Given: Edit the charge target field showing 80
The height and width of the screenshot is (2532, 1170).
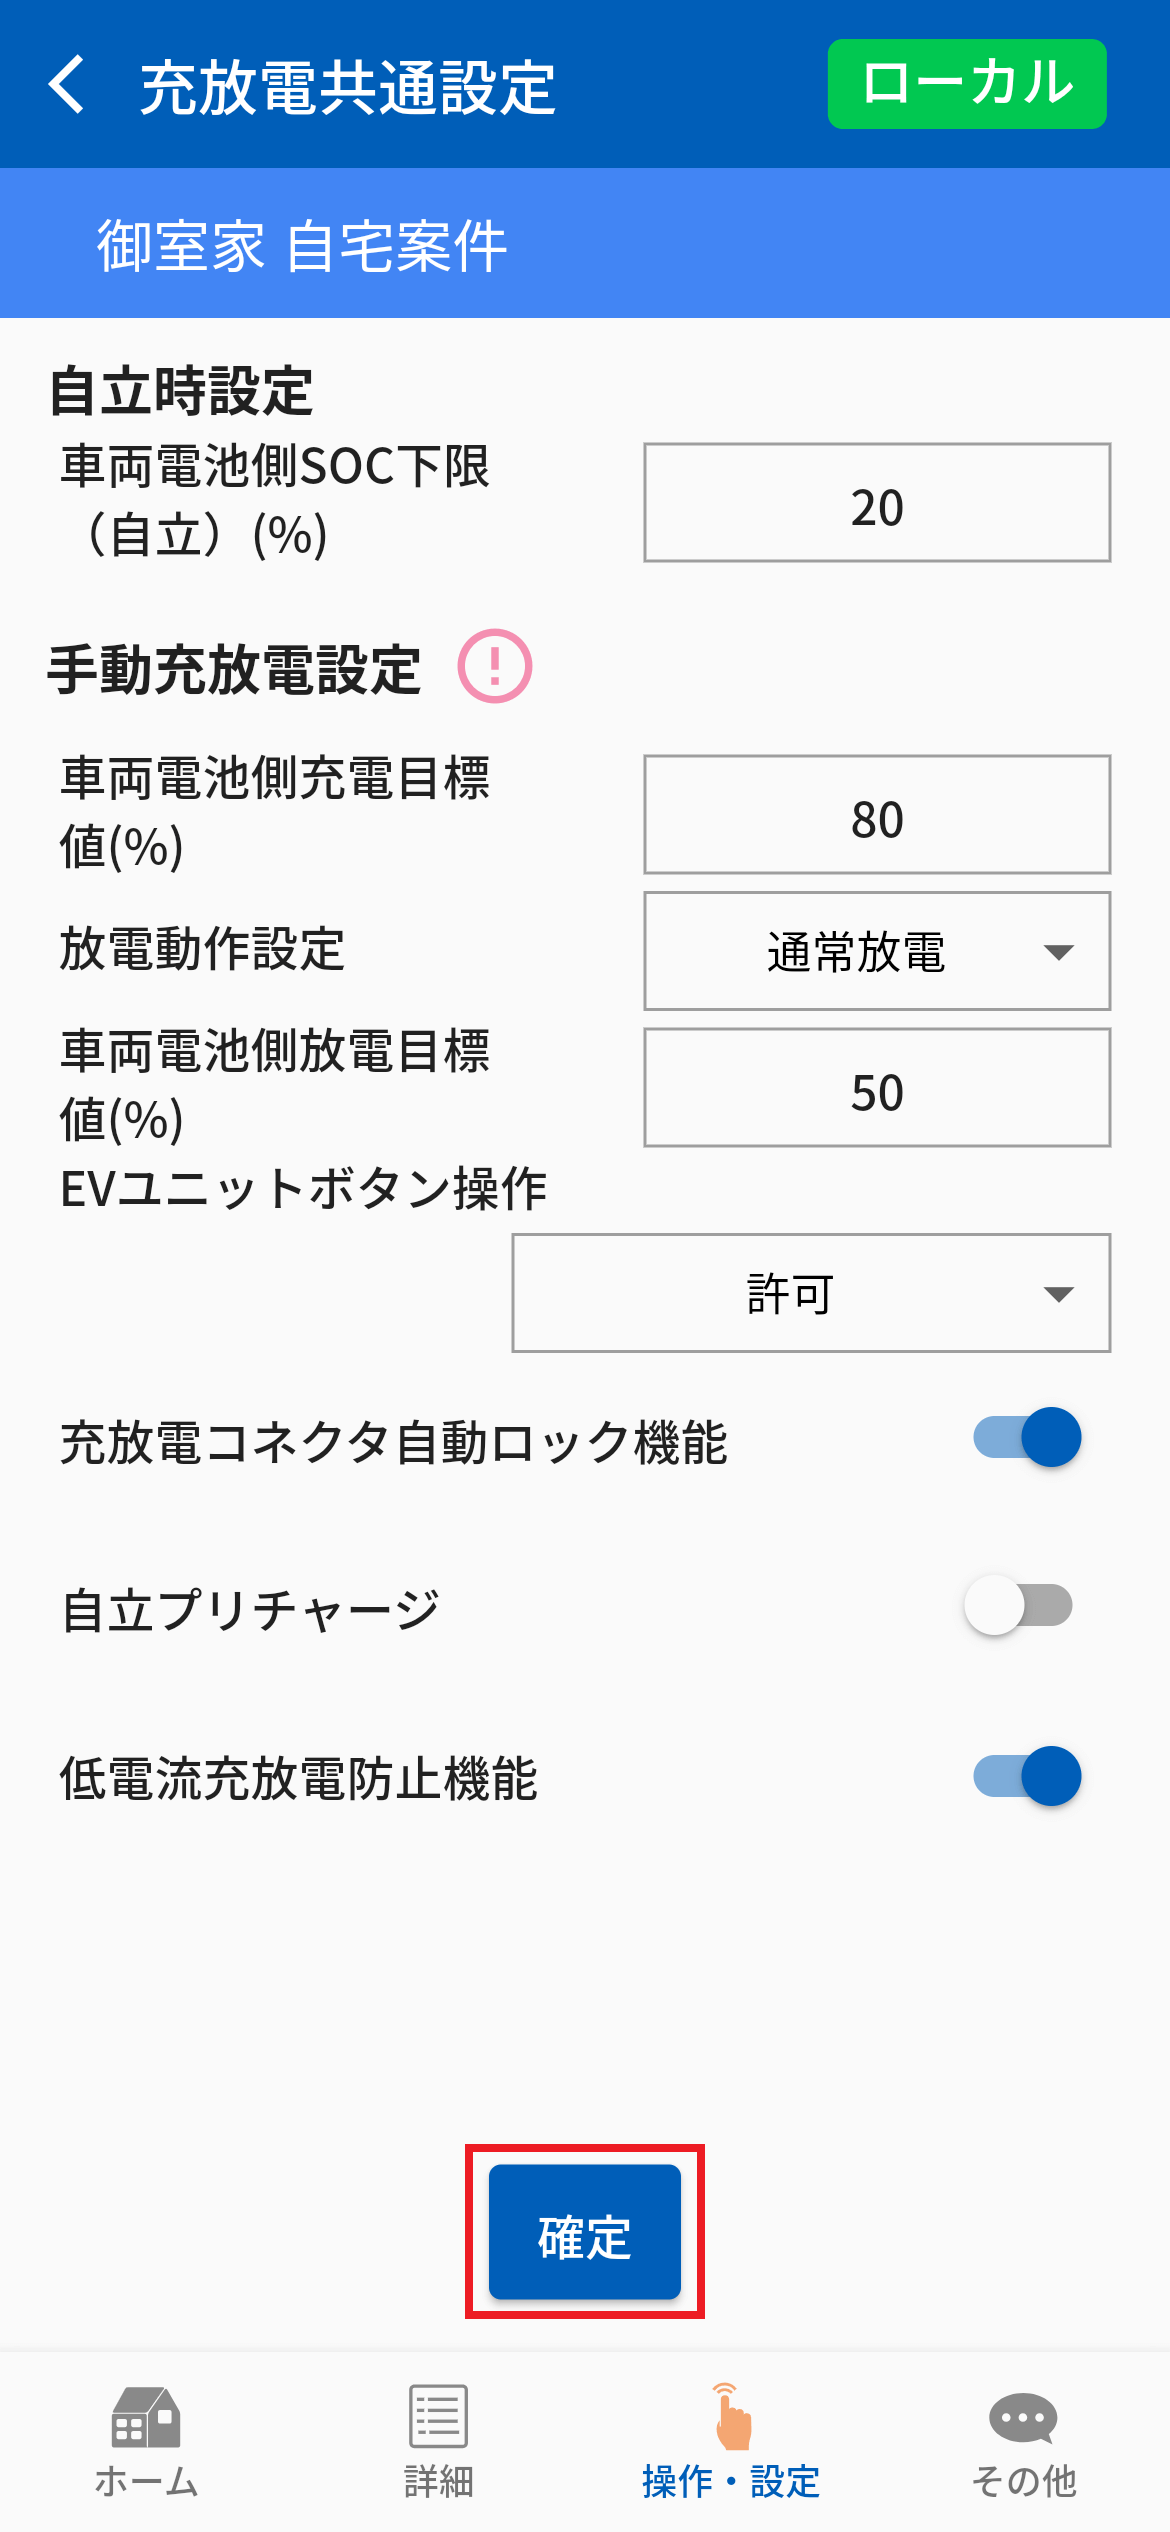Looking at the screenshot, I should tap(877, 815).
